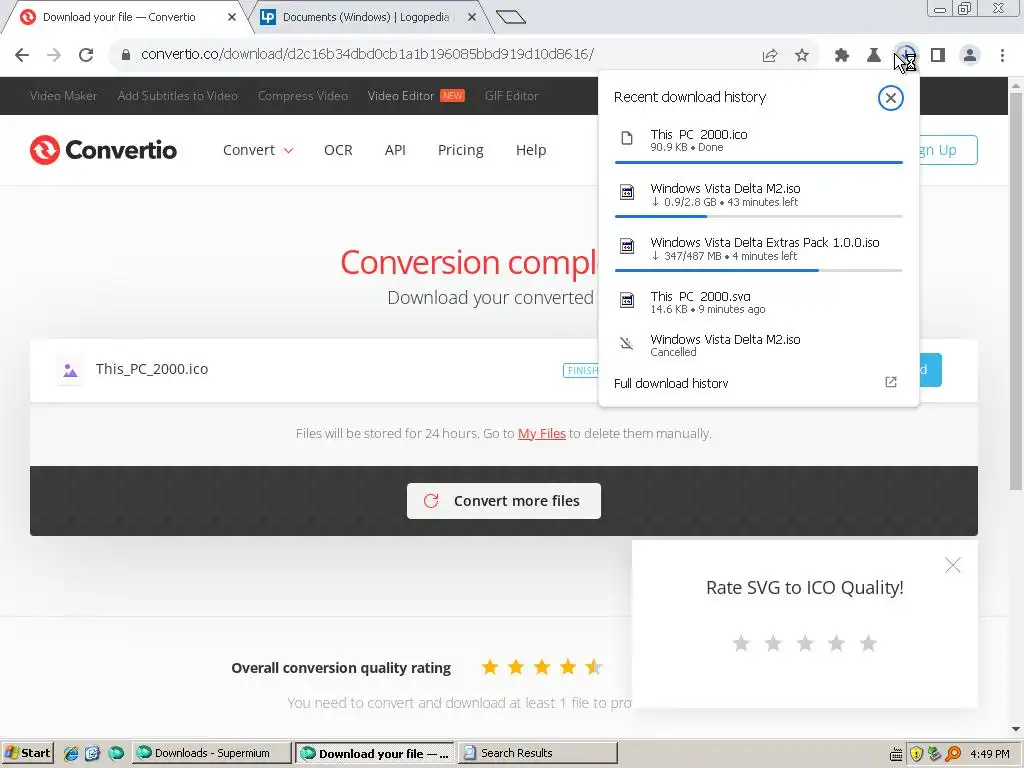Click the cancelled Windows Vista Delta M2.iso entry
1024x768 pixels.
pyautogui.click(x=758, y=345)
